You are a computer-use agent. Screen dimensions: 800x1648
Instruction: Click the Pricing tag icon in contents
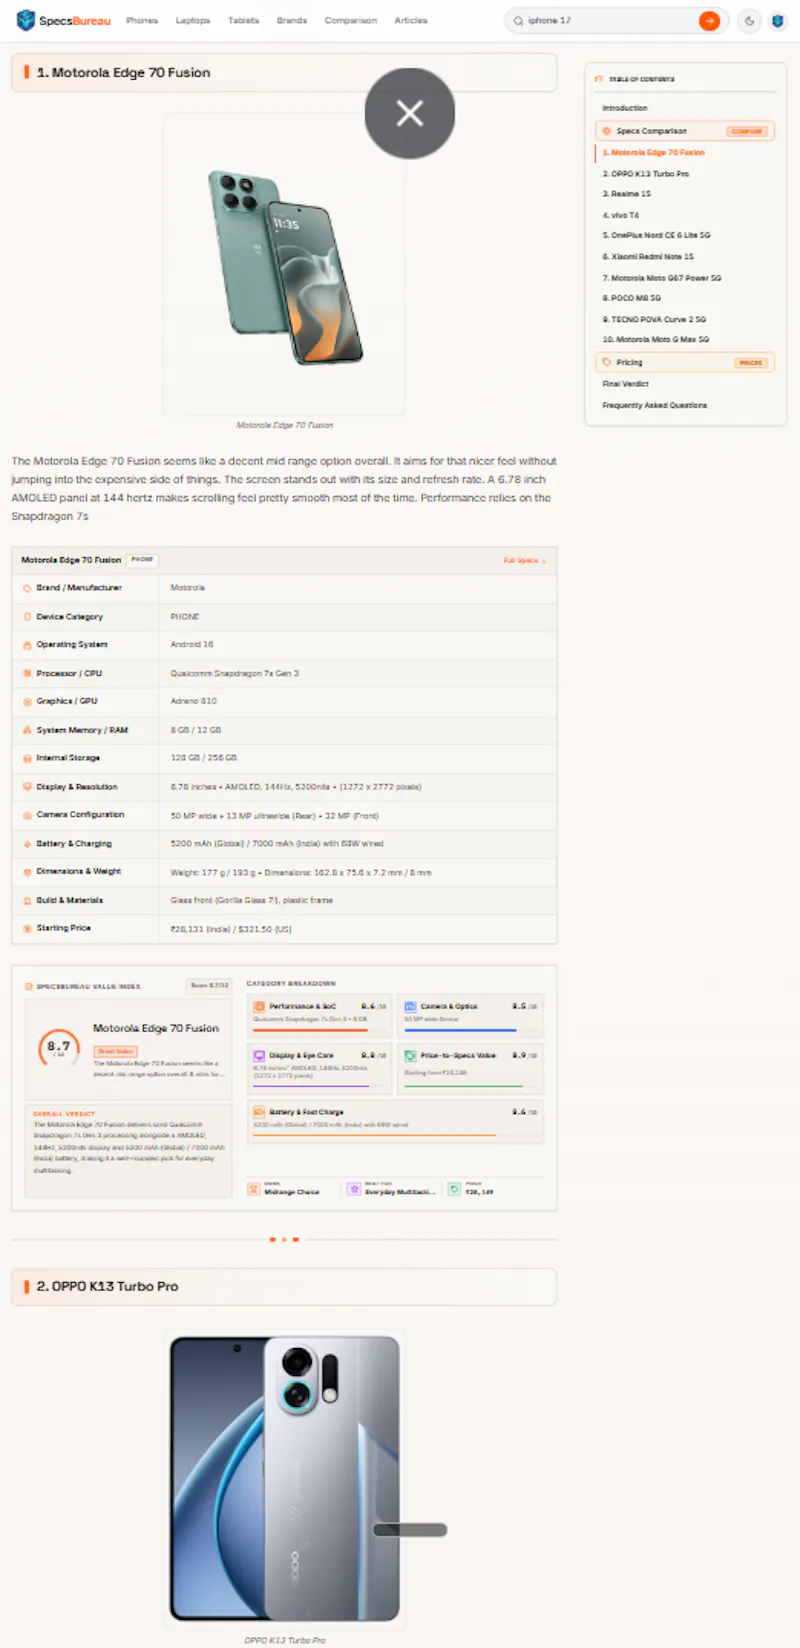tap(606, 362)
